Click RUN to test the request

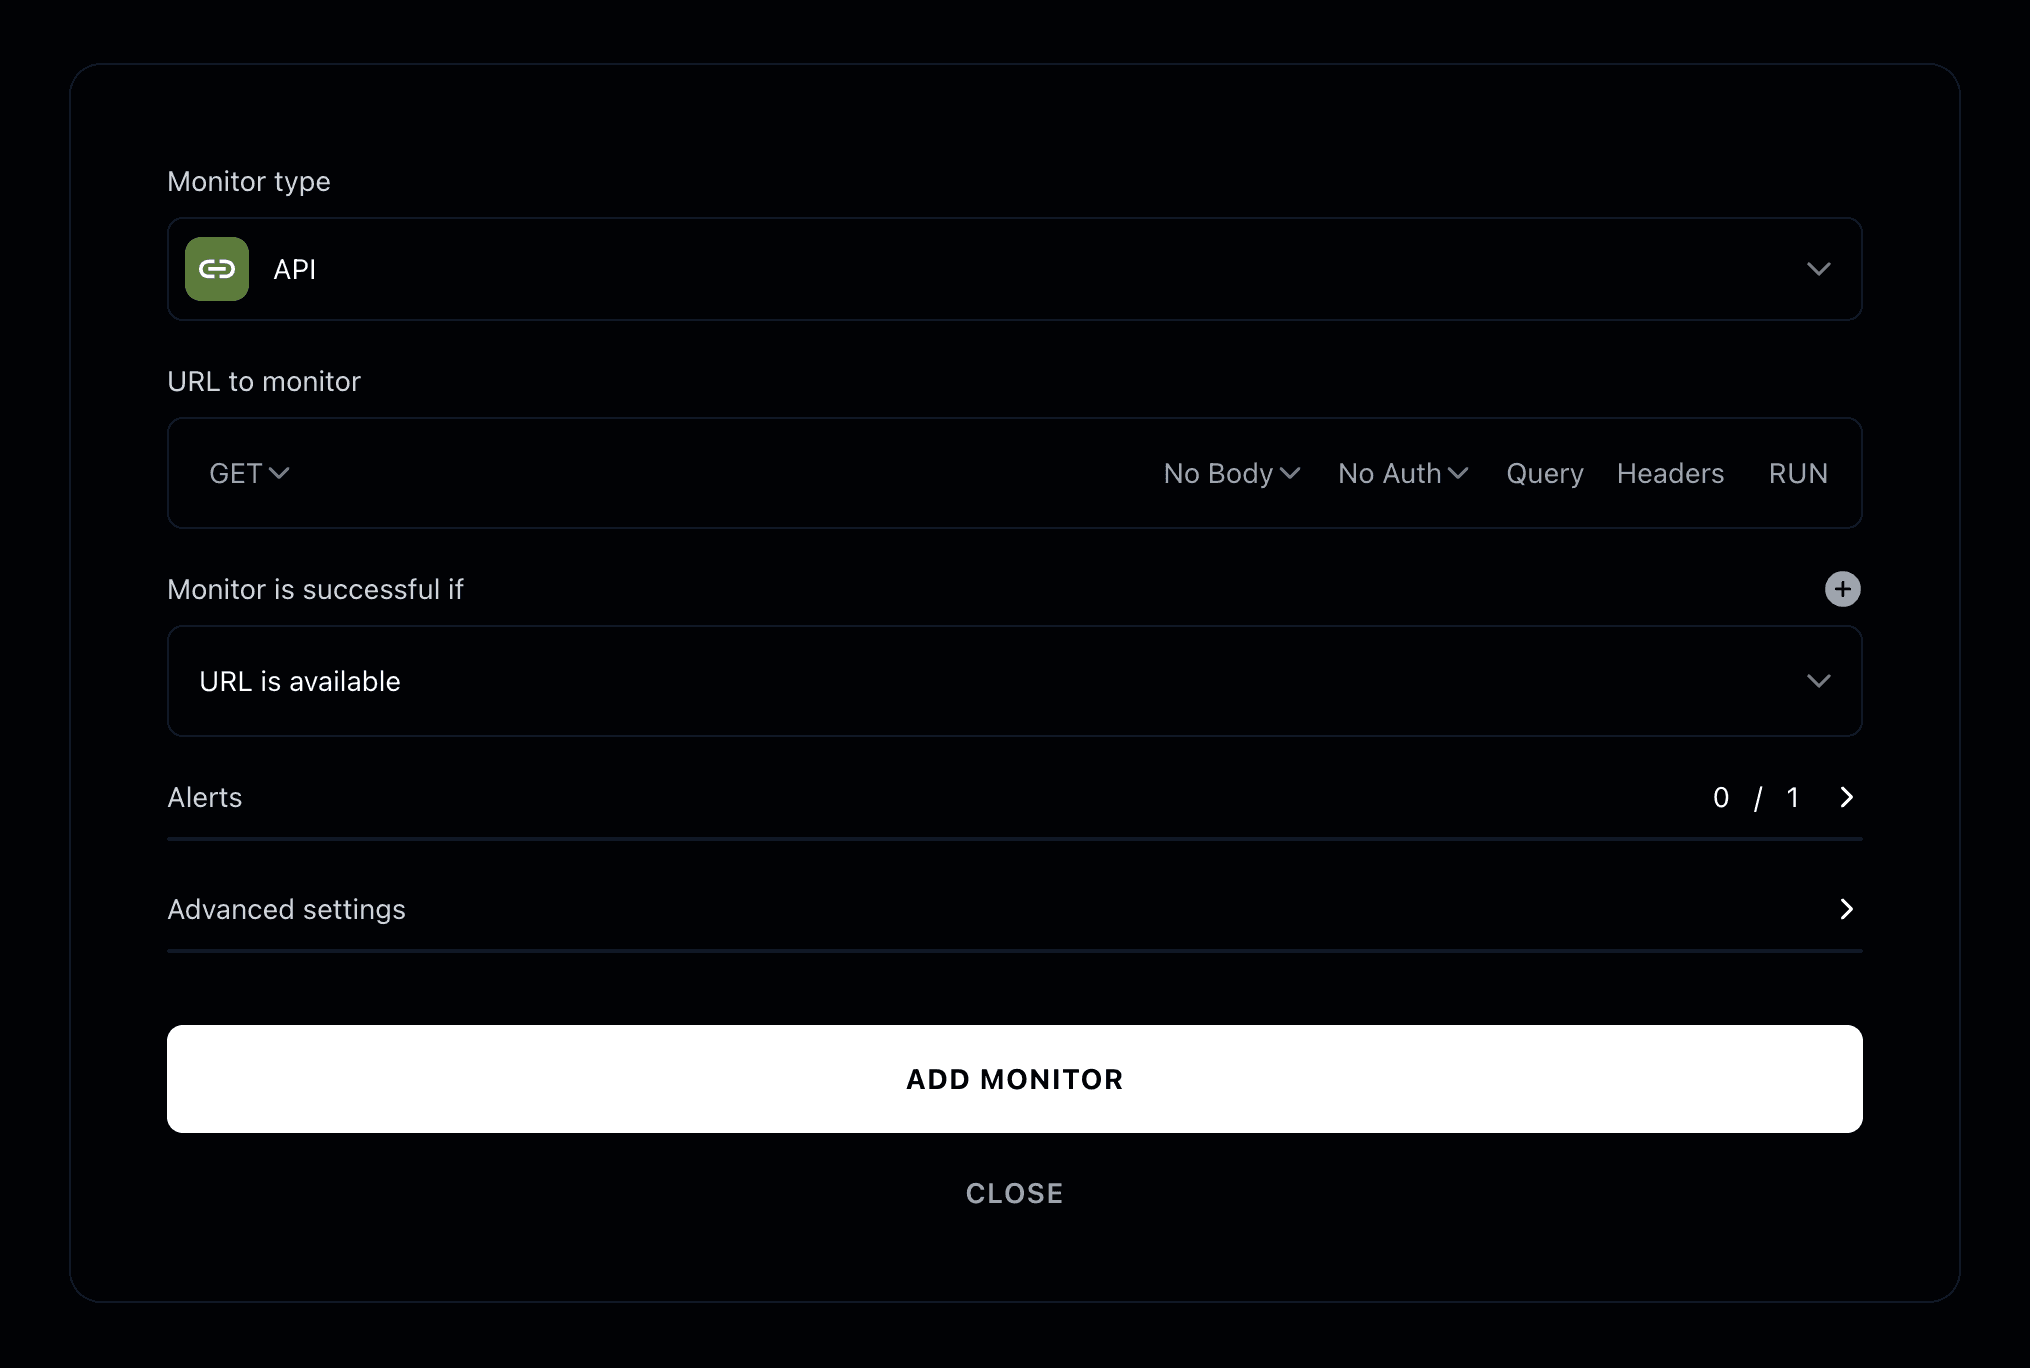pos(1797,473)
